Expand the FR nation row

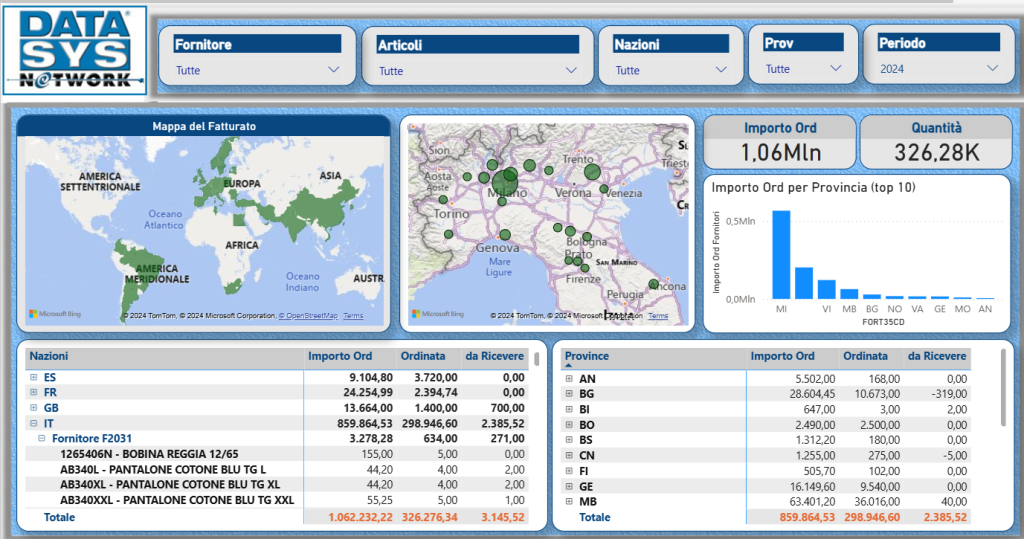(x=34, y=392)
